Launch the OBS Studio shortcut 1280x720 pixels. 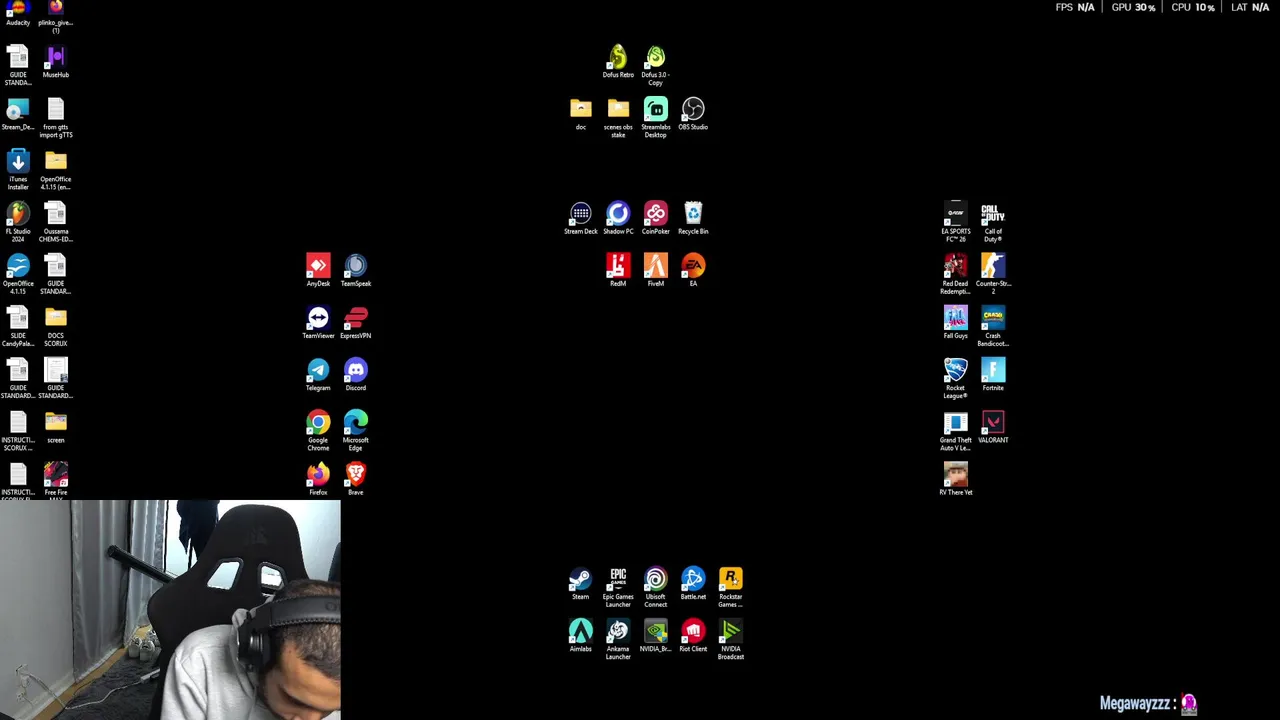pyautogui.click(x=693, y=114)
